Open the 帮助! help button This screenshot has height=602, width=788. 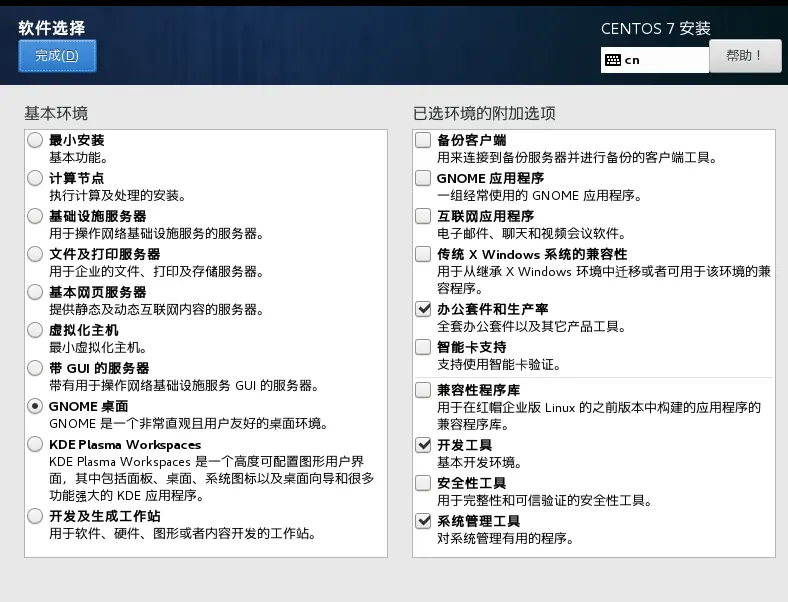745,56
